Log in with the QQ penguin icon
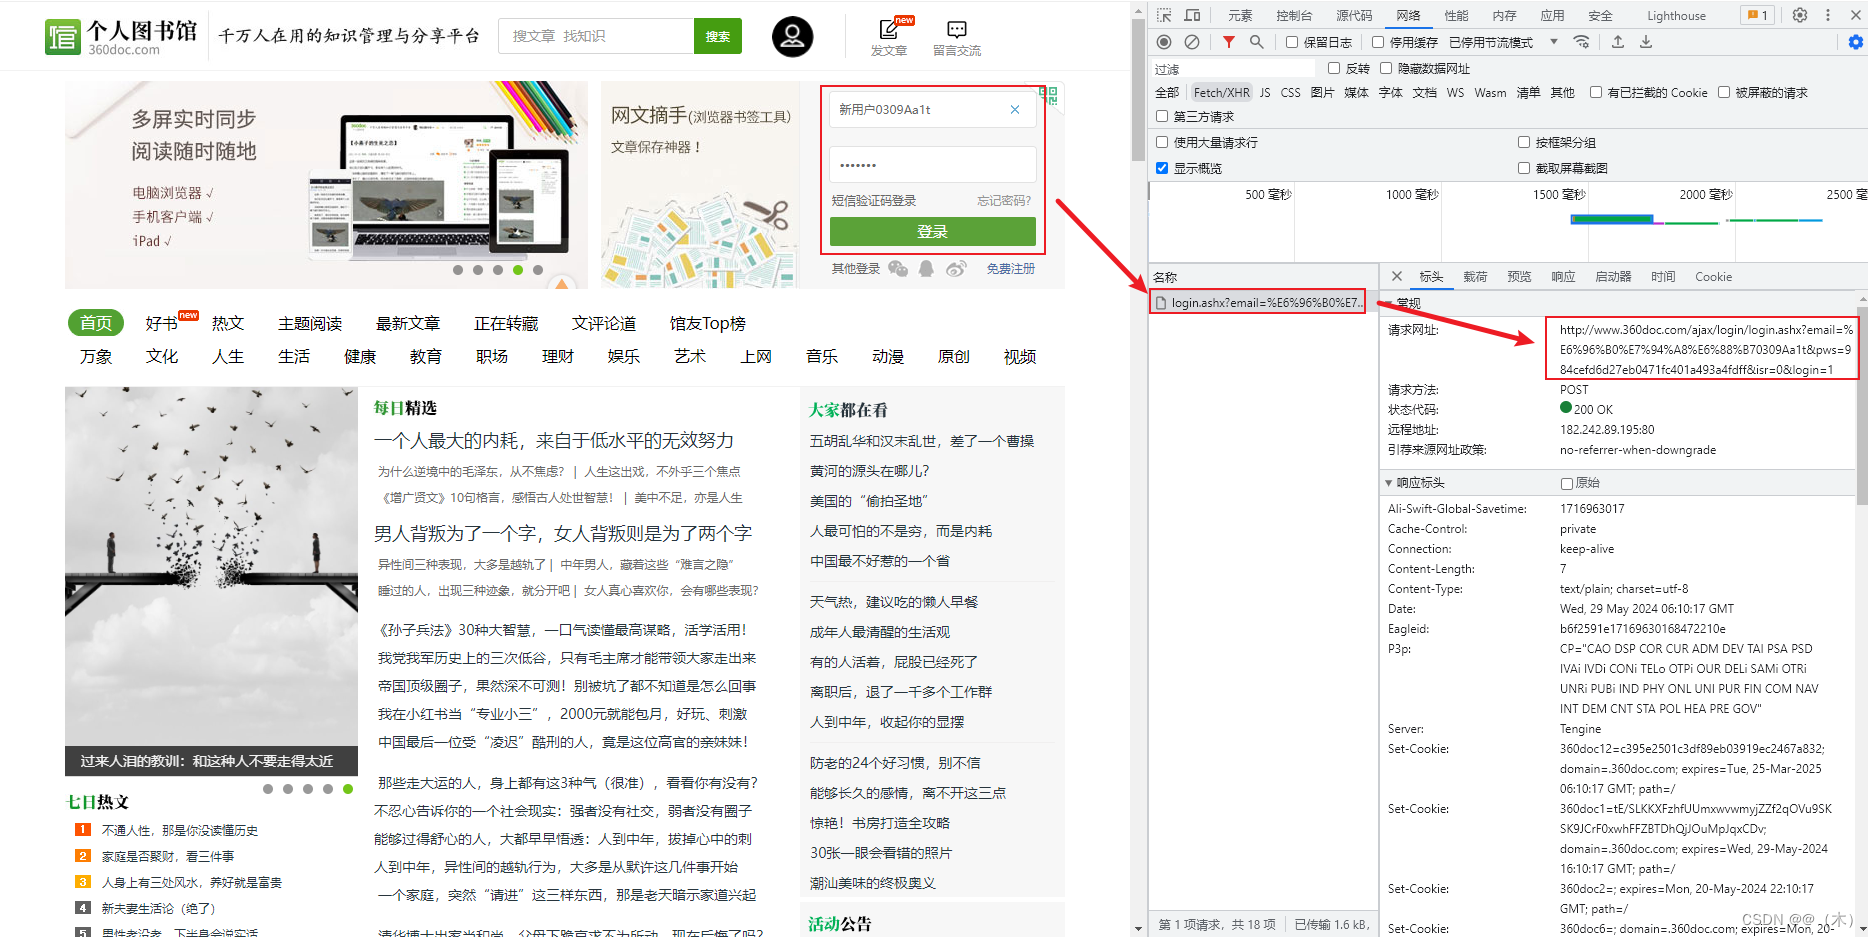1868x937 pixels. coord(927,268)
